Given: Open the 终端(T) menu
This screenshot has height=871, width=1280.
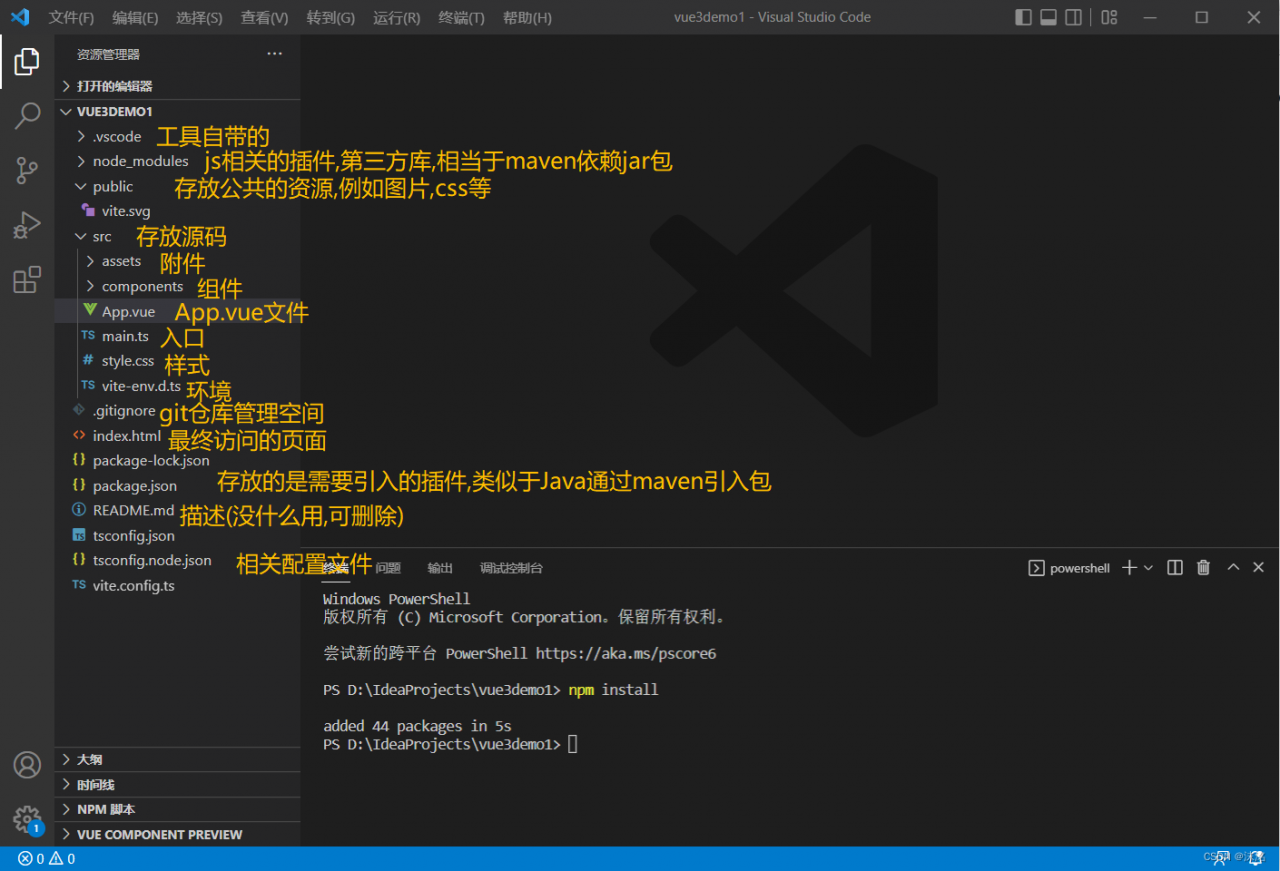Looking at the screenshot, I should point(462,17).
